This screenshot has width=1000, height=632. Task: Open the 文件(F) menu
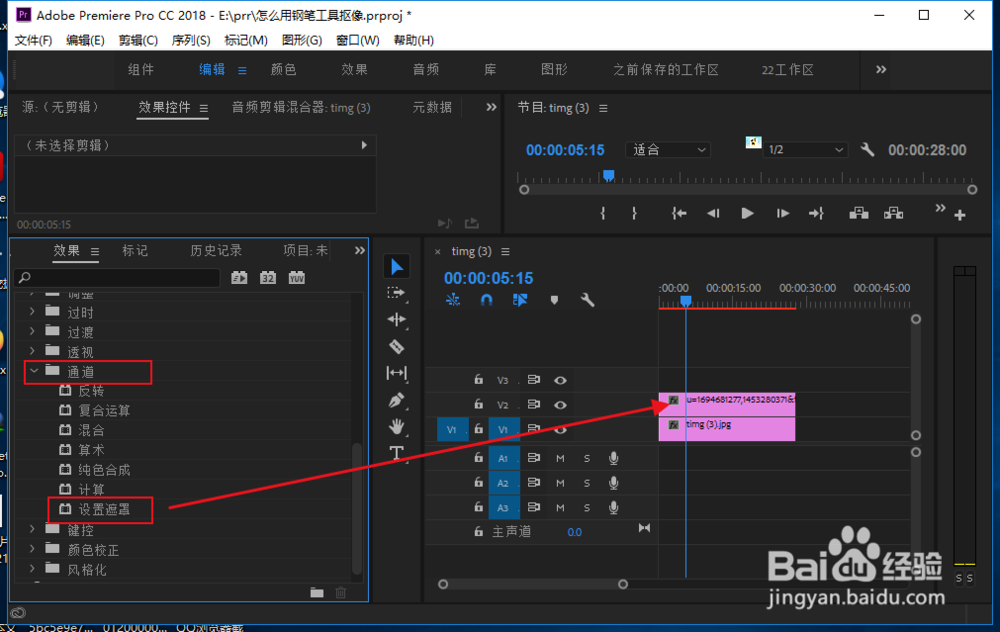tap(33, 40)
